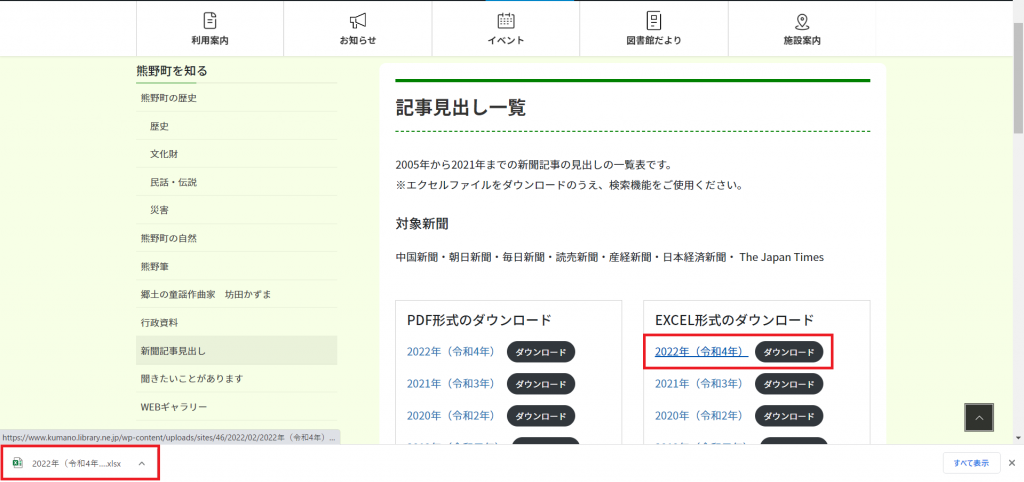Screen dimensions: 1024x482
Task: Close the download bar with X
Action: tap(1012, 463)
